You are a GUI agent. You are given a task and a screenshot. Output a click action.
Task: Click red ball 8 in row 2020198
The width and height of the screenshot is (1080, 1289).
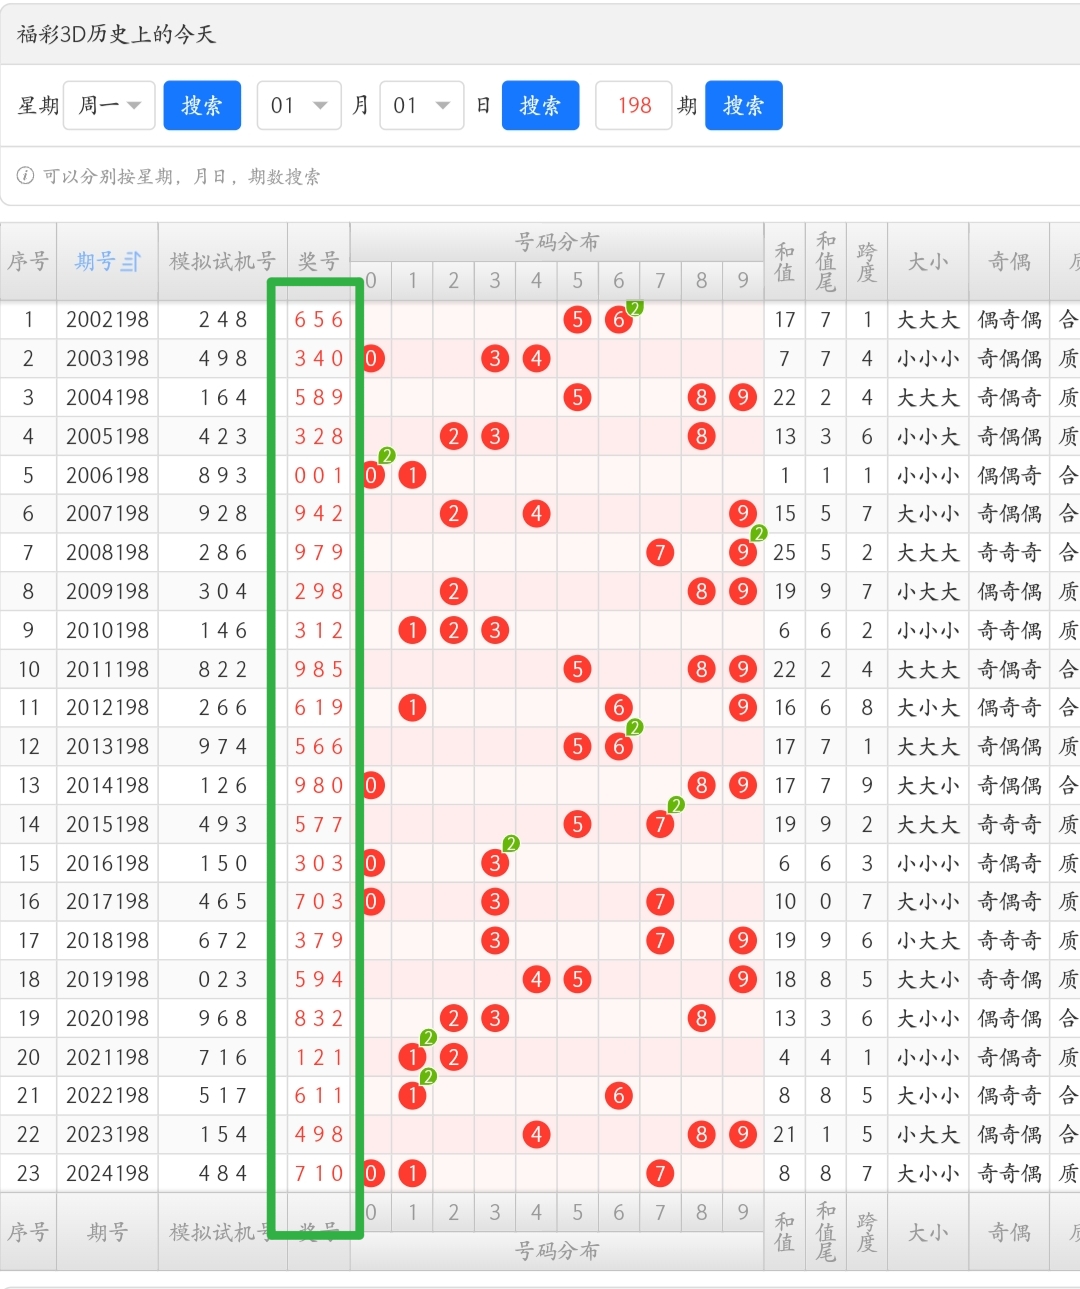pyautogui.click(x=701, y=1018)
